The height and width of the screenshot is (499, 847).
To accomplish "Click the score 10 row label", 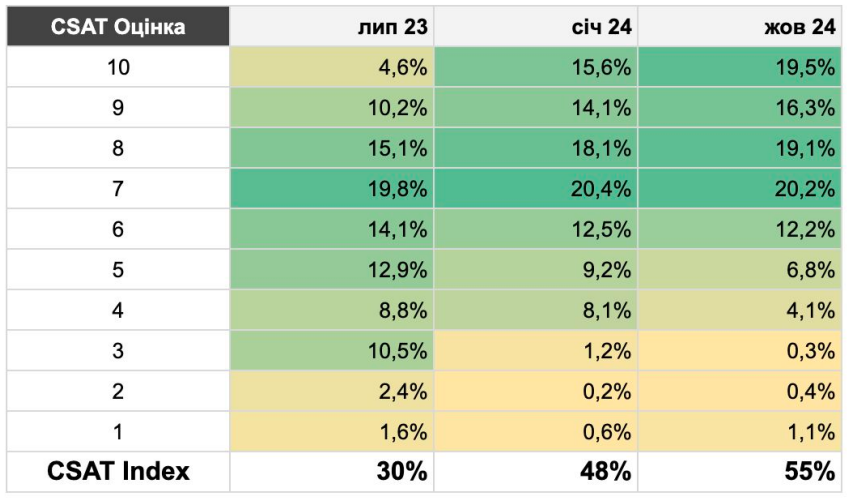I will click(118, 68).
